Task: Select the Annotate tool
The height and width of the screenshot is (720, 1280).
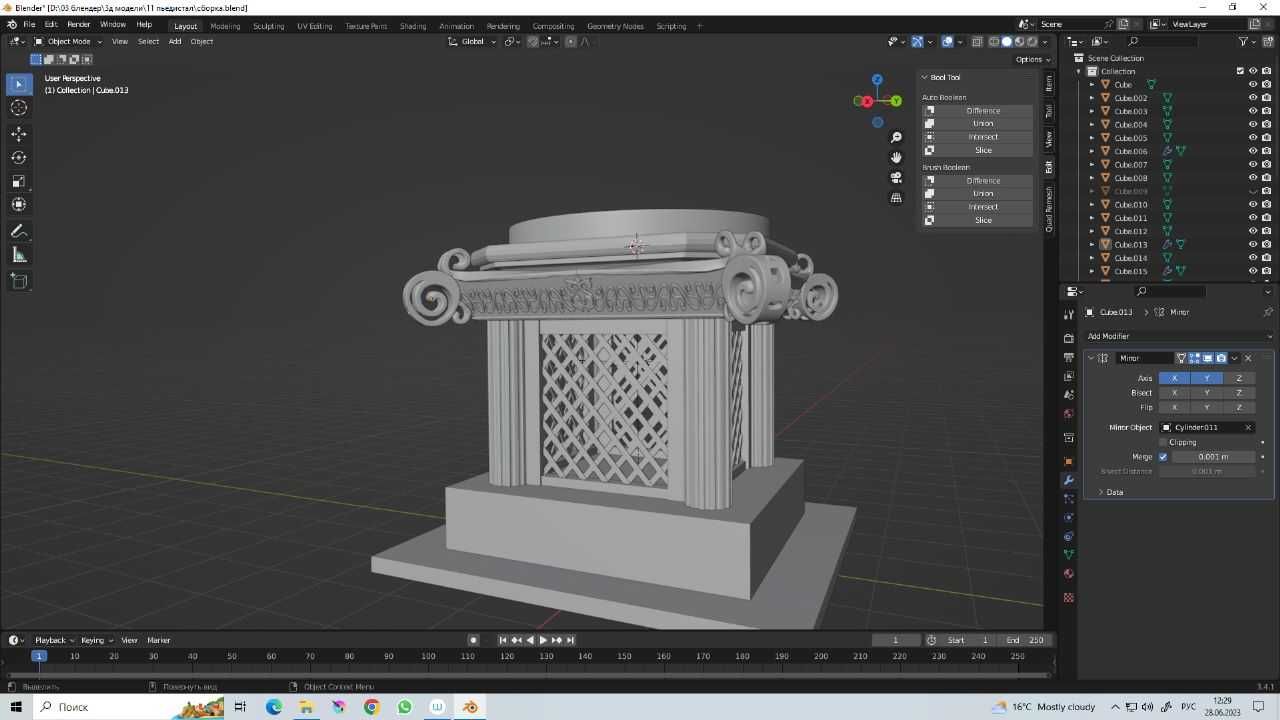Action: [x=18, y=231]
